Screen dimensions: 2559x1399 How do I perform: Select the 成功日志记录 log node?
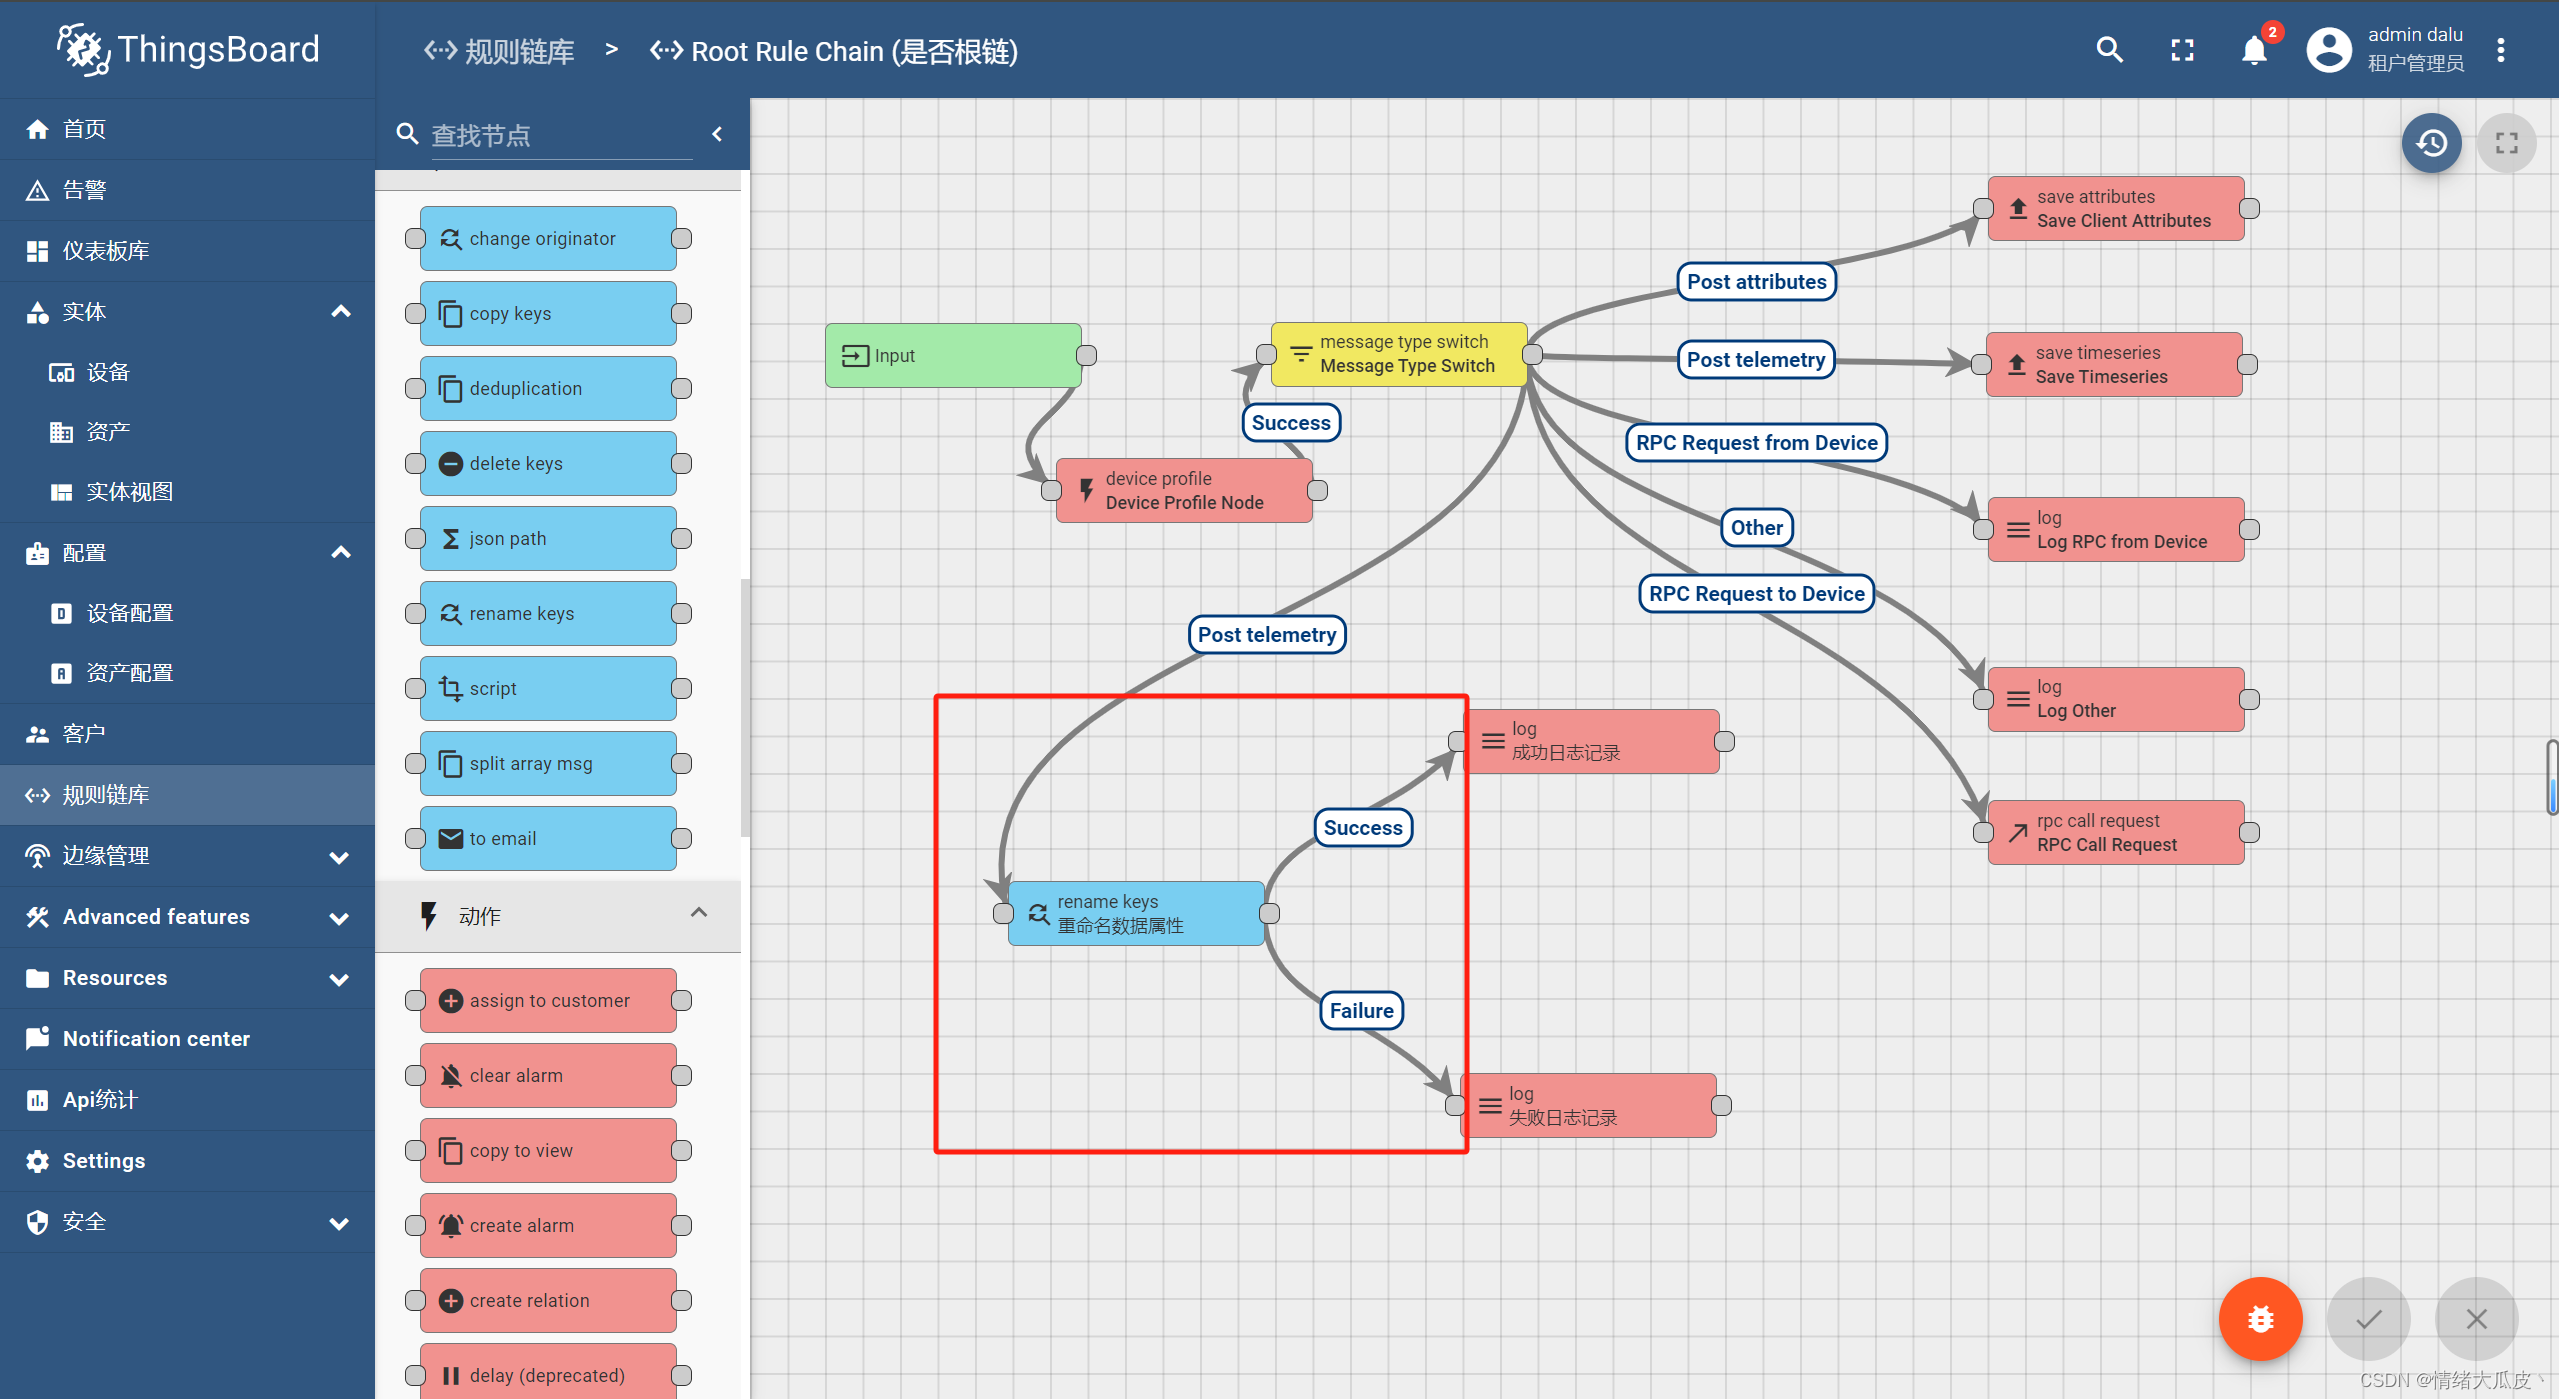click(x=1591, y=741)
